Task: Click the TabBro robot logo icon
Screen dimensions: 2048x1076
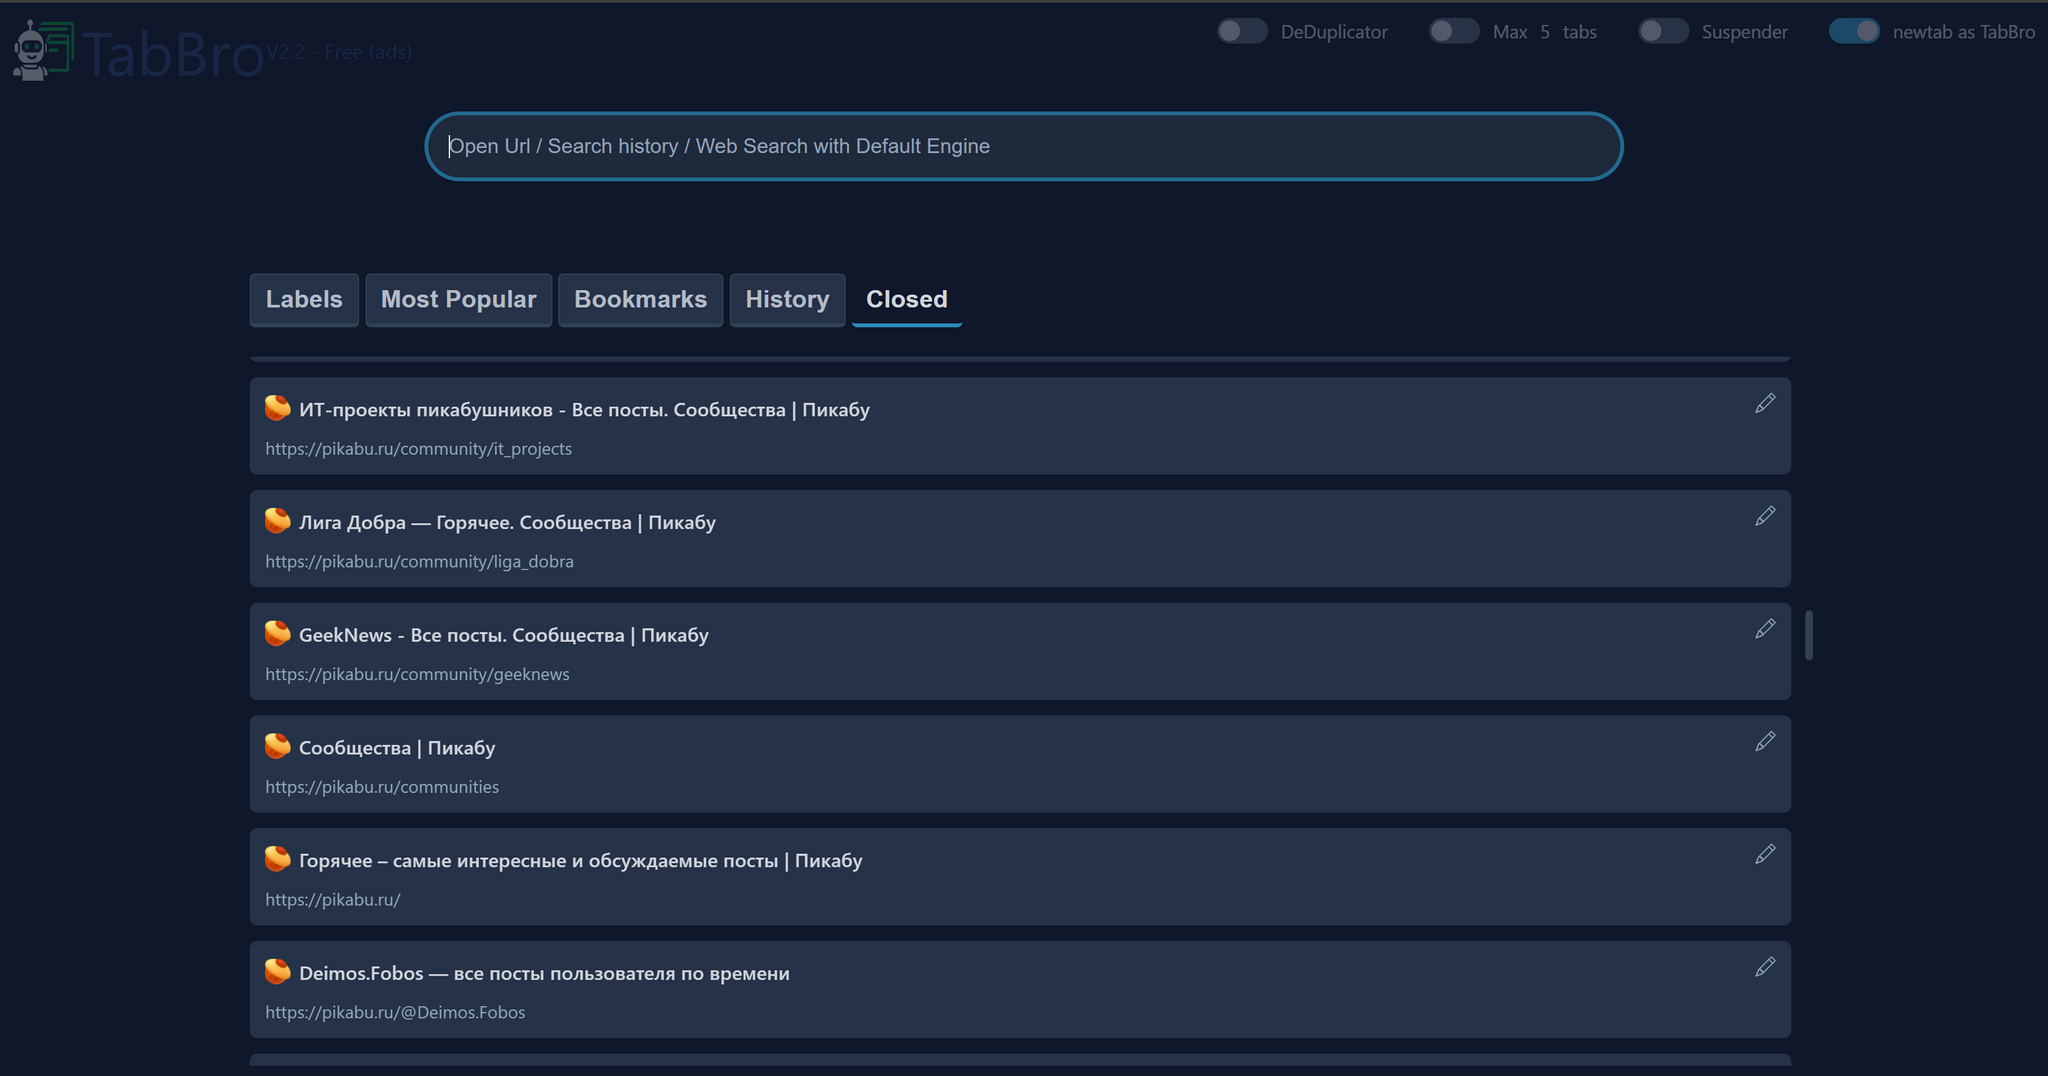Action: [42, 50]
